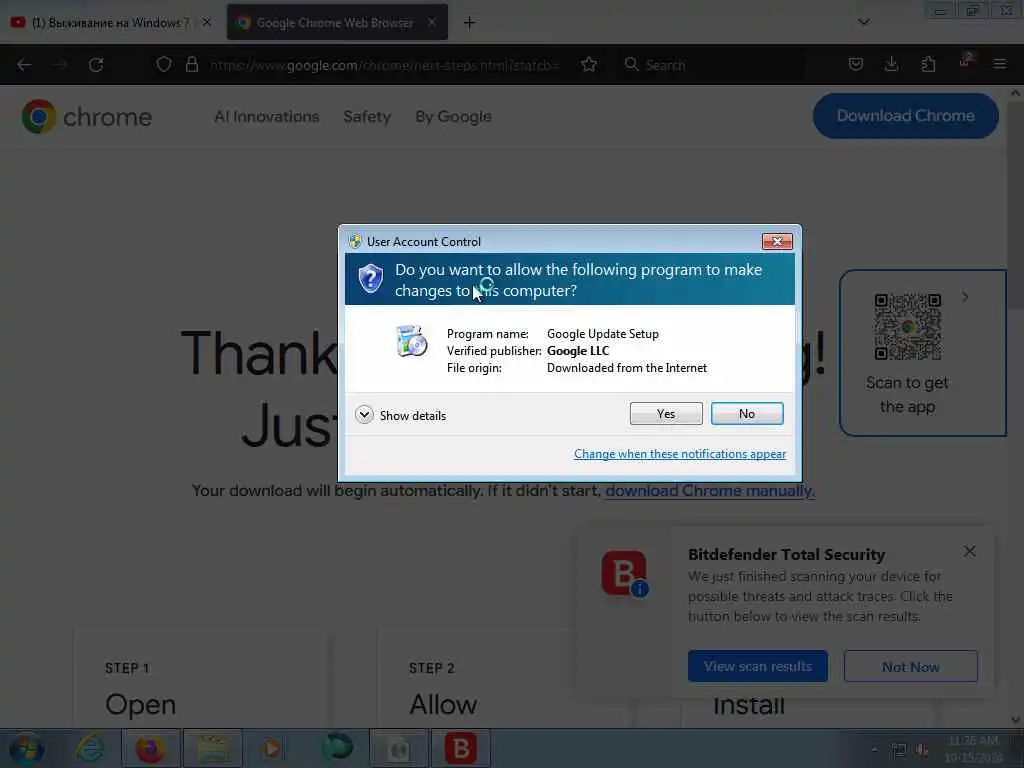Open the AI Innovations menu
The image size is (1024, 768).
point(266,117)
